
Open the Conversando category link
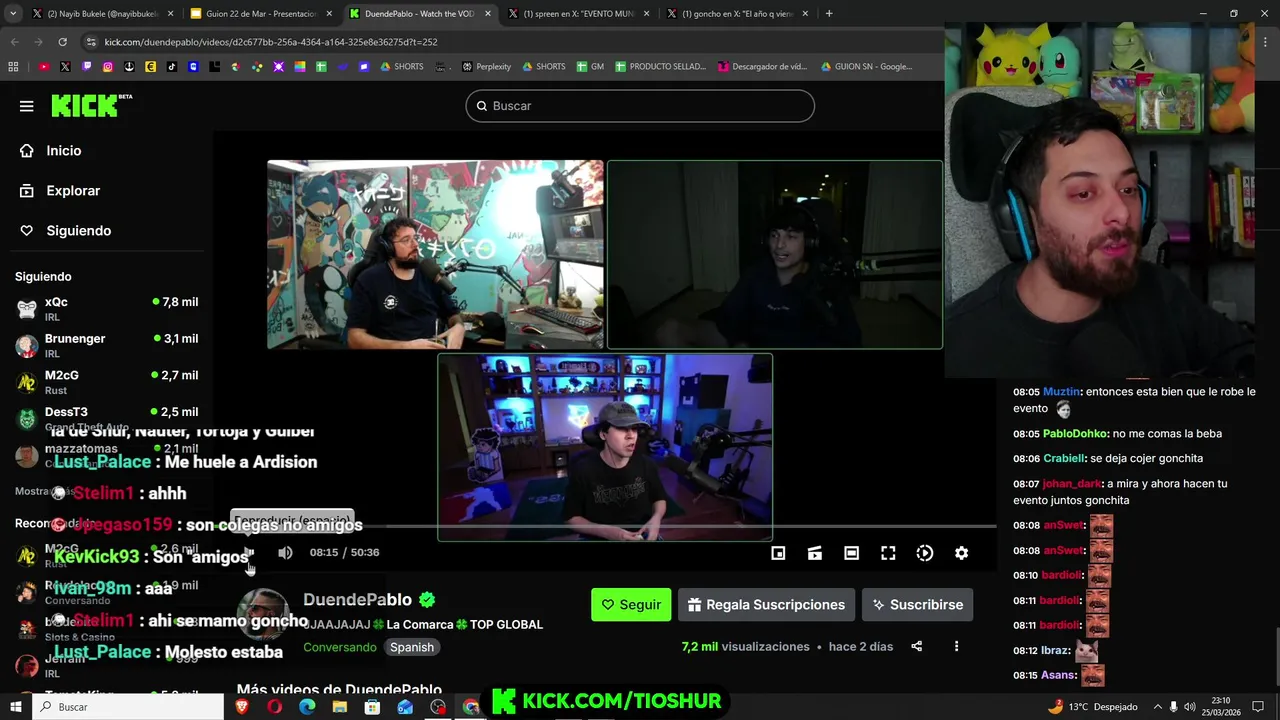(x=340, y=647)
